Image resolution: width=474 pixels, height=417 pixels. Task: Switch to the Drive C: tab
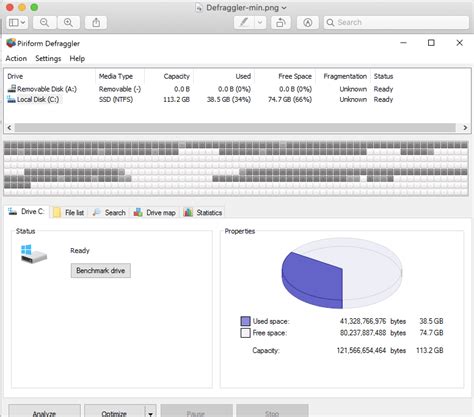(x=27, y=212)
